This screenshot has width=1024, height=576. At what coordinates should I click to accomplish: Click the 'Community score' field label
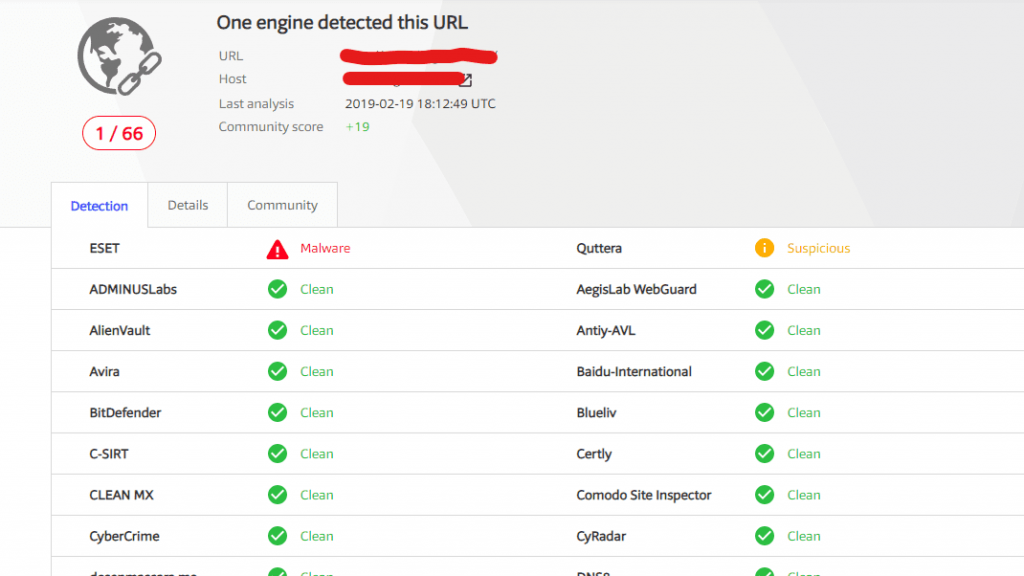(x=270, y=127)
